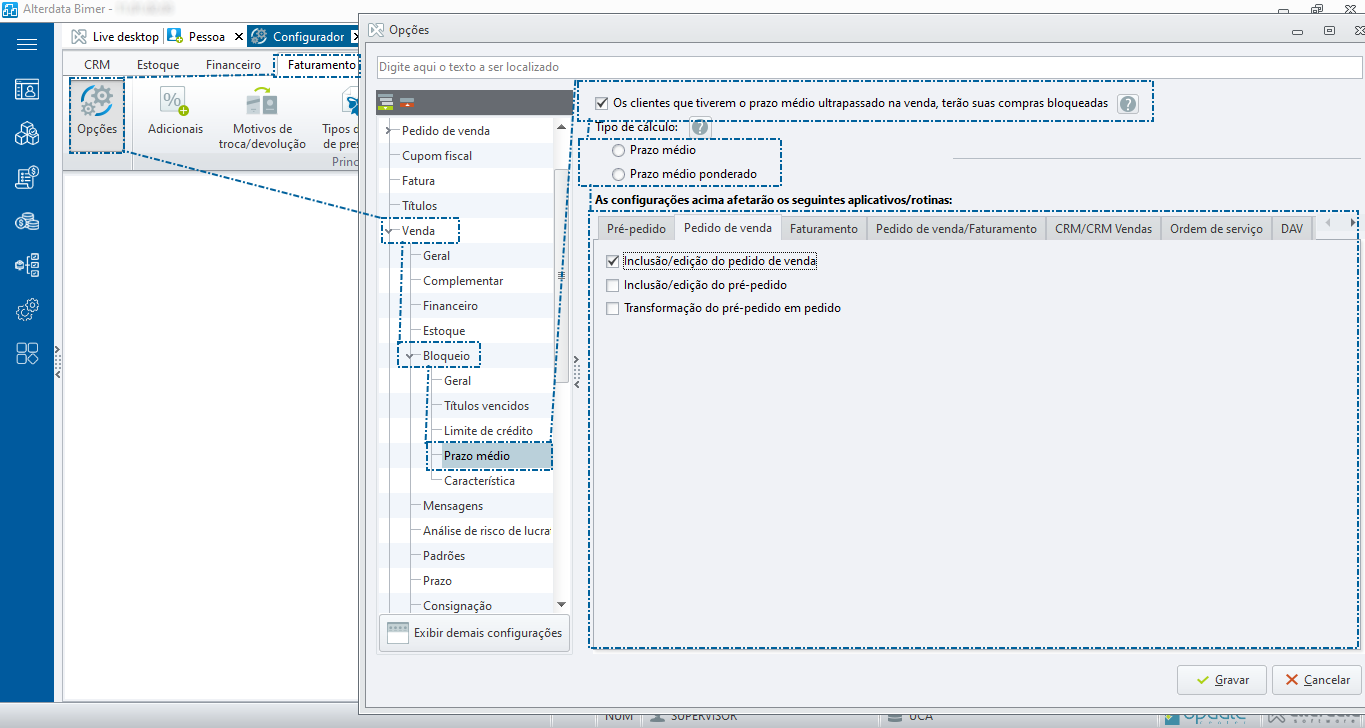Click the expand-all icon above the tree

(386, 102)
